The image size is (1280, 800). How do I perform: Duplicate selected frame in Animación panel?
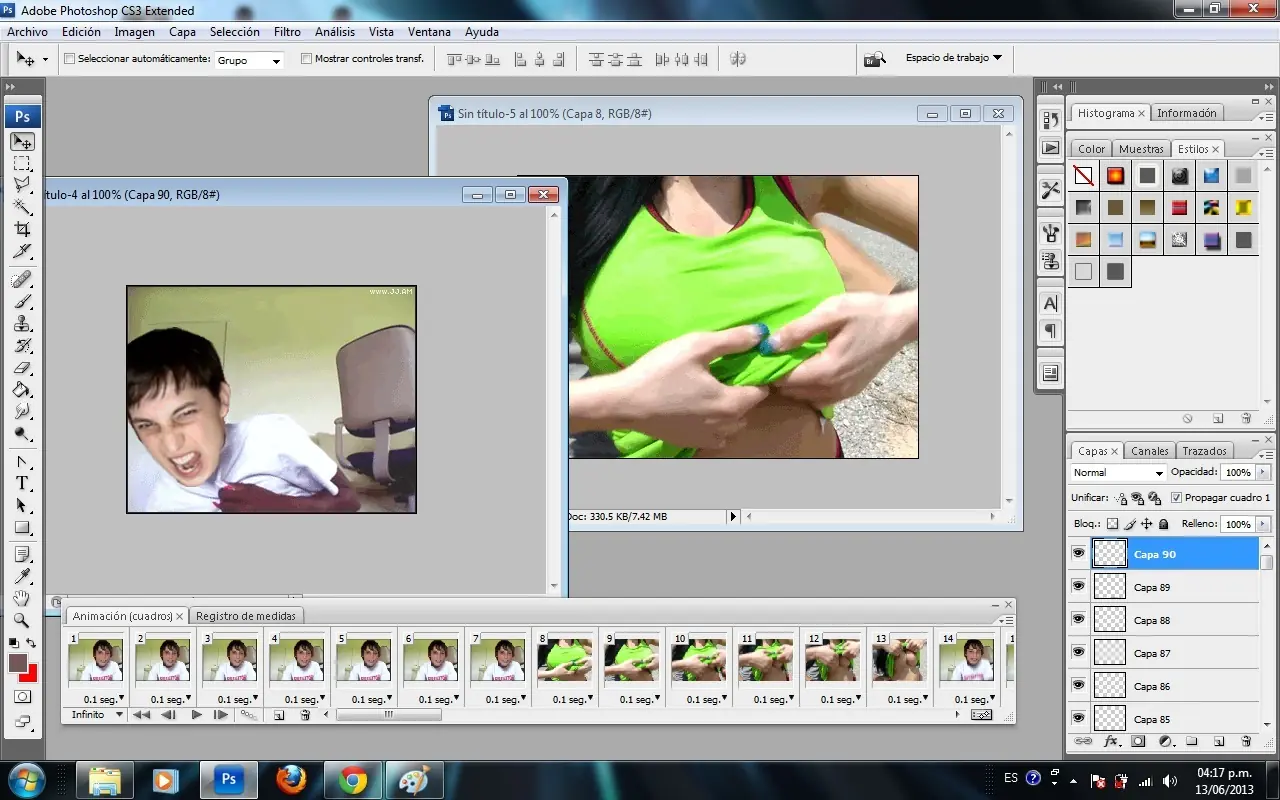point(279,715)
